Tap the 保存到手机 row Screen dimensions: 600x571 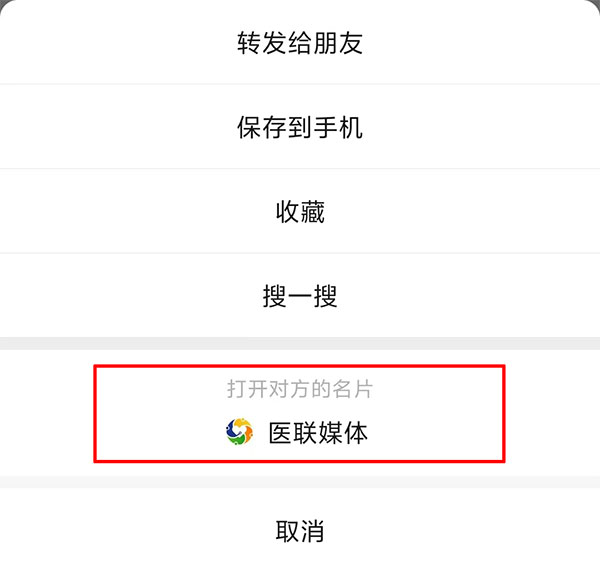300,127
